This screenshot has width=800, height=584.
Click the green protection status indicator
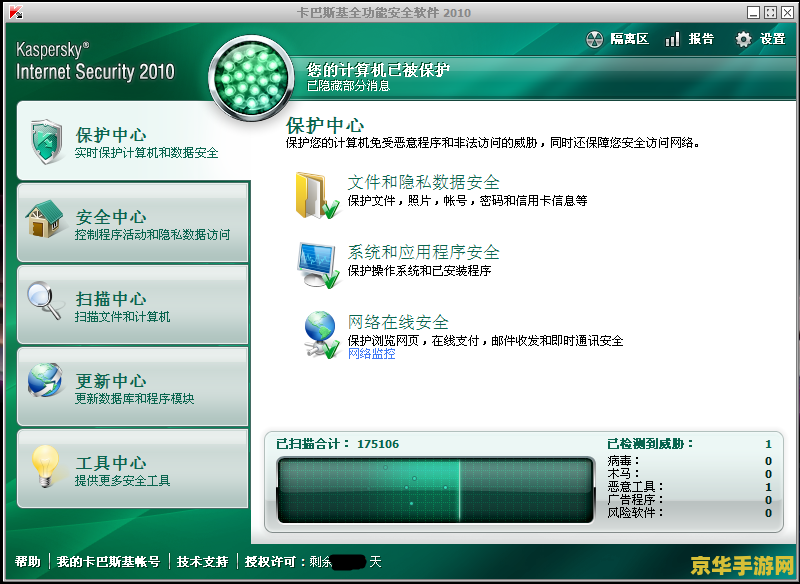tap(252, 78)
